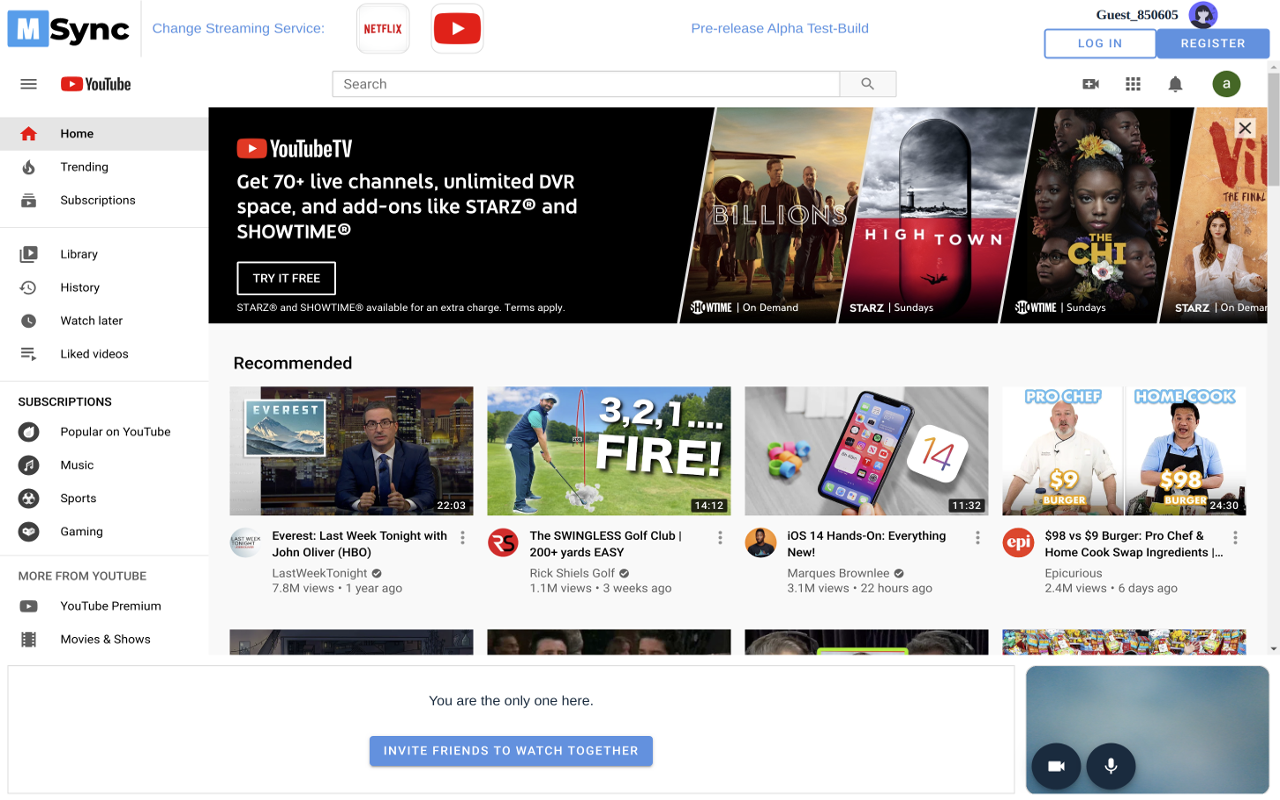Go to Home in sidebar
Screen dimensions: 1280x800
pos(104,134)
